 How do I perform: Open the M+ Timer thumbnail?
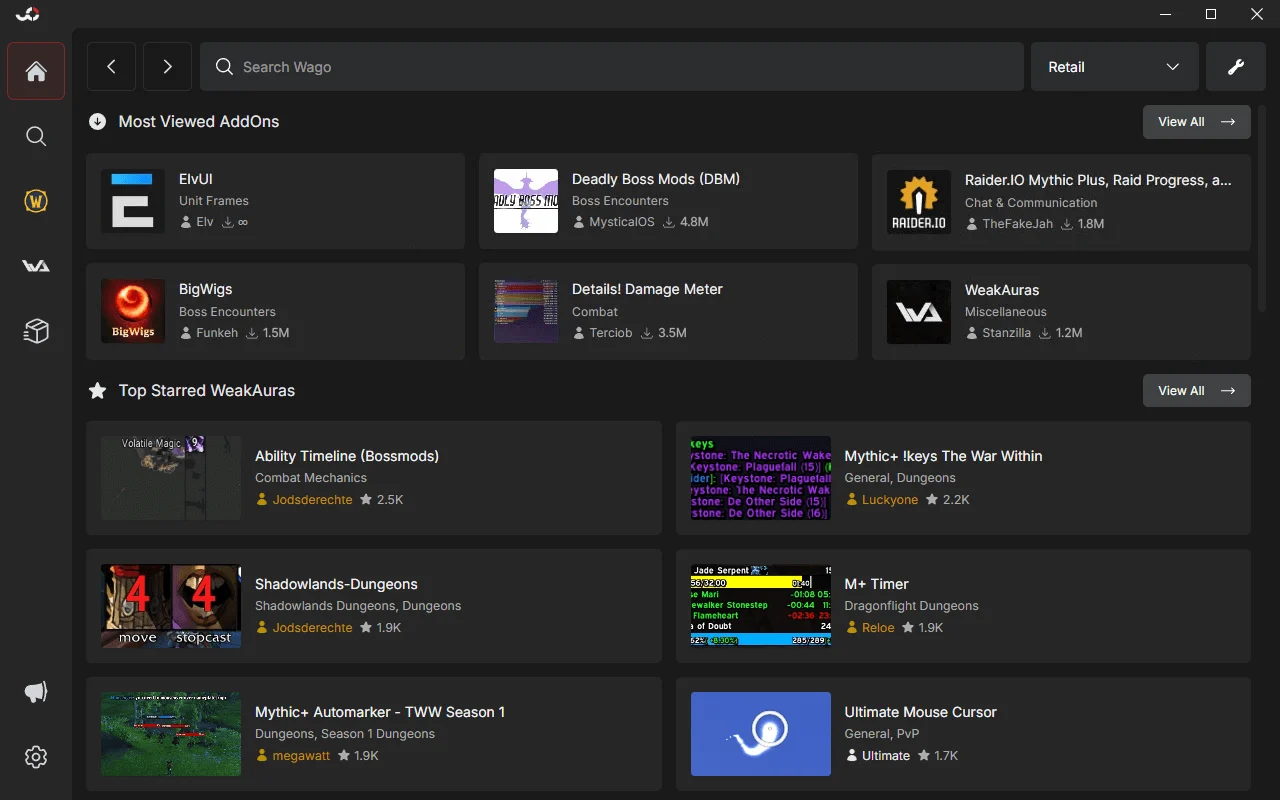click(x=760, y=605)
